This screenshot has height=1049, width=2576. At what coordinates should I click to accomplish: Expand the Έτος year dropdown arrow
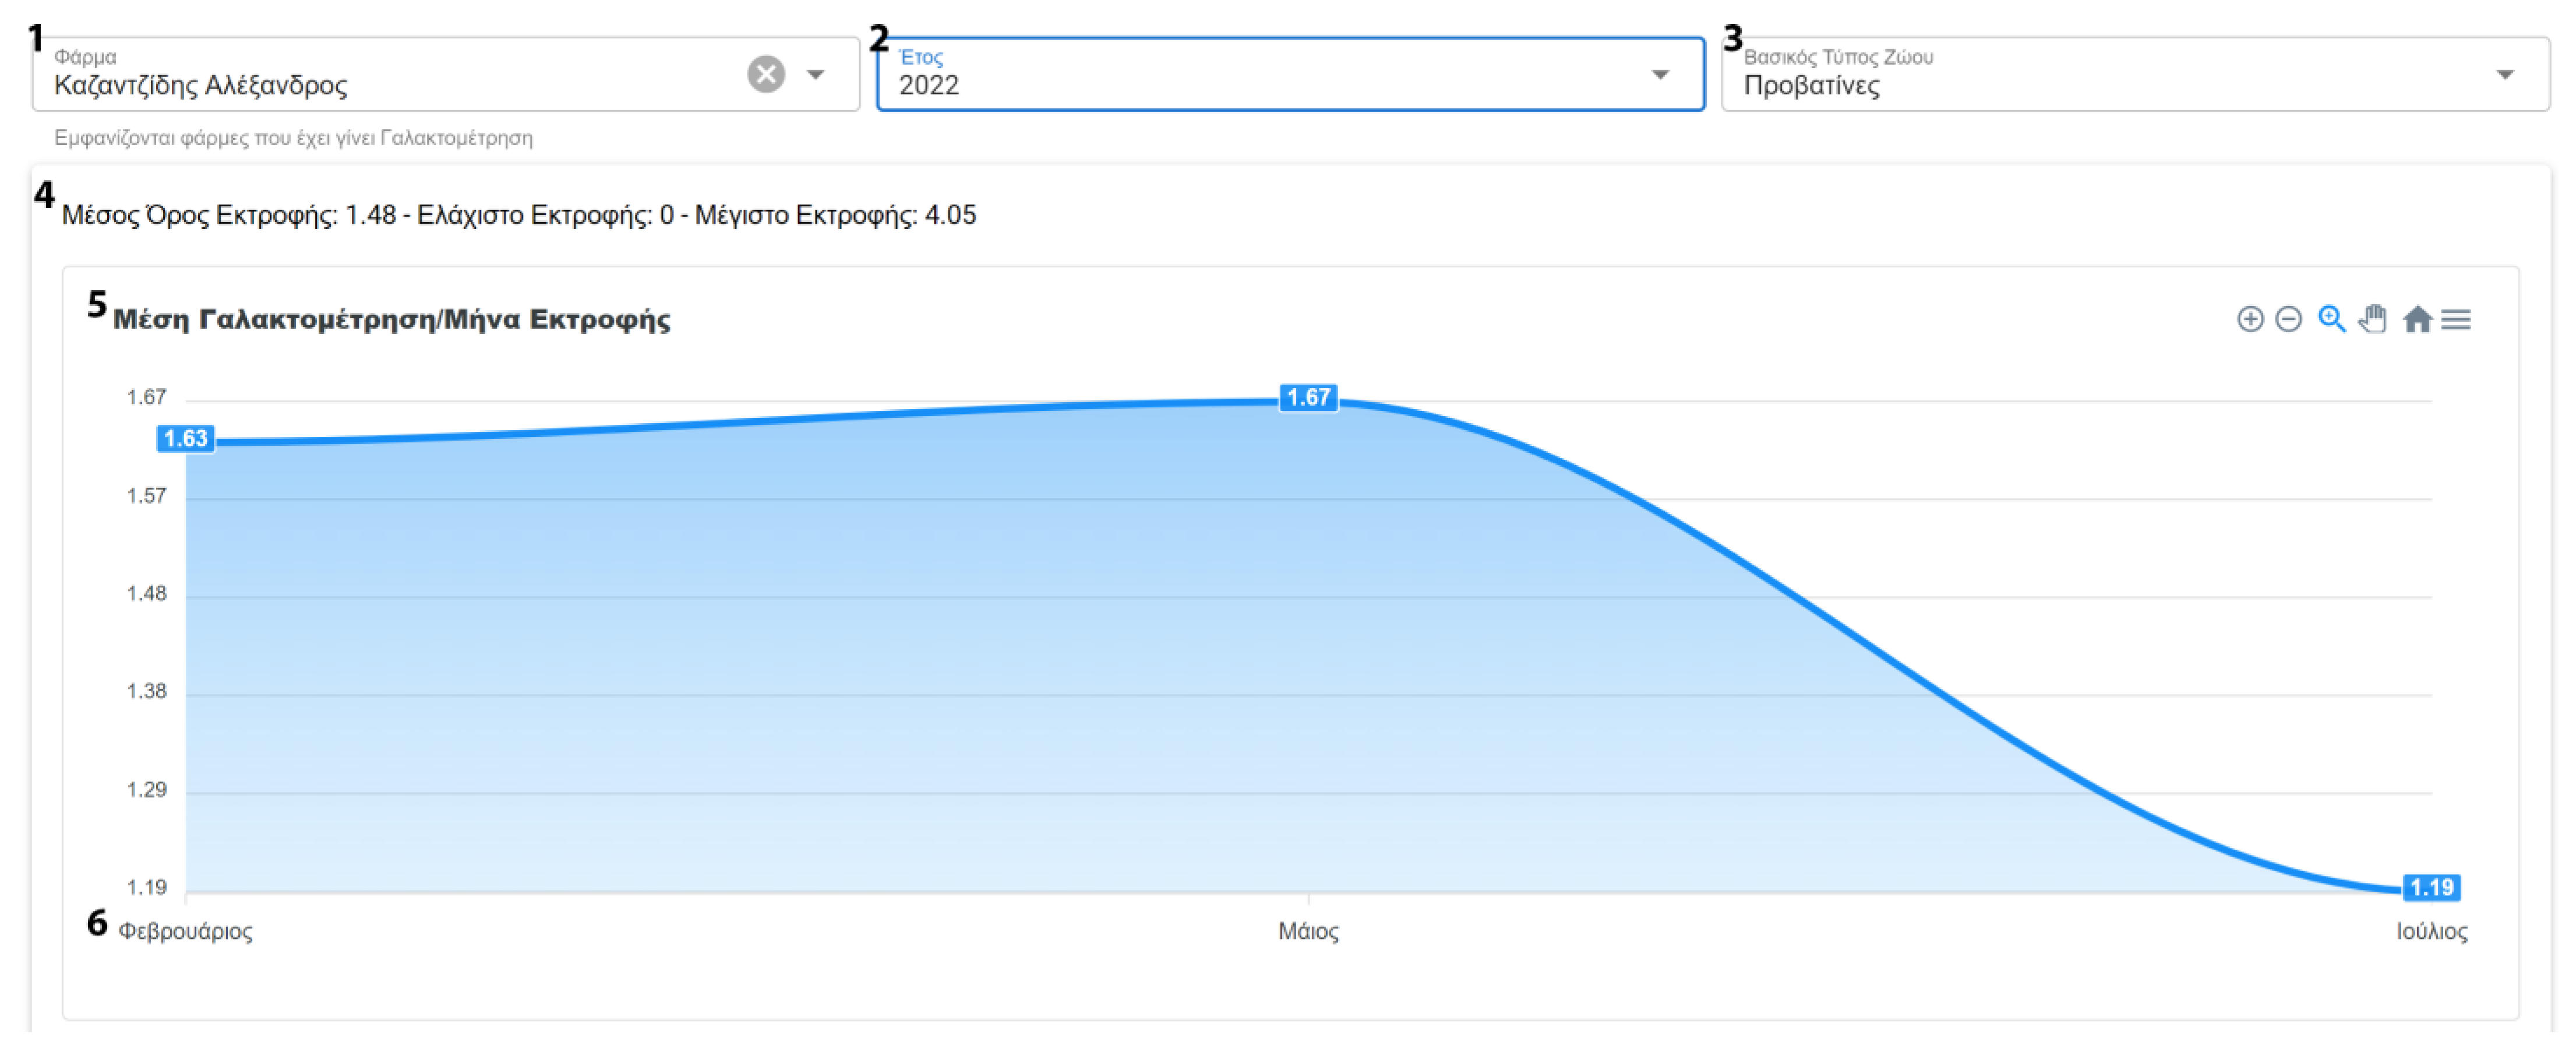1660,74
